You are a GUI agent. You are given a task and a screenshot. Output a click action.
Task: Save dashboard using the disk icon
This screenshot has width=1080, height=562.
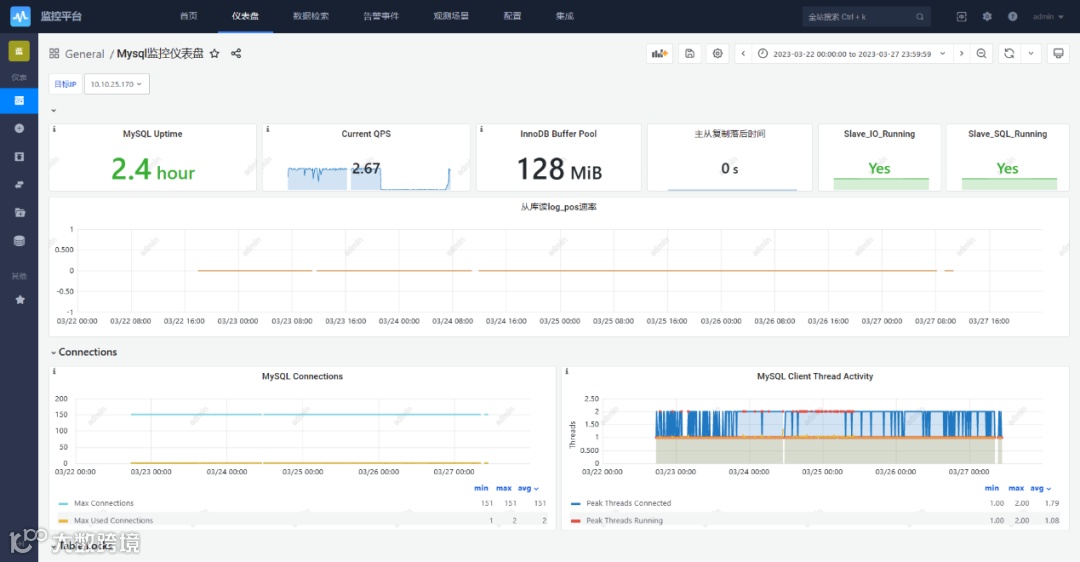[x=689, y=54]
